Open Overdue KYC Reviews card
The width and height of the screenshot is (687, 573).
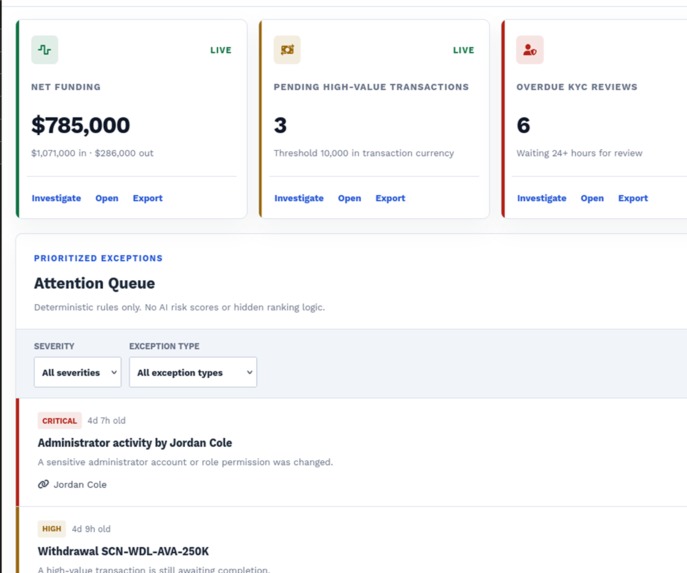point(592,198)
